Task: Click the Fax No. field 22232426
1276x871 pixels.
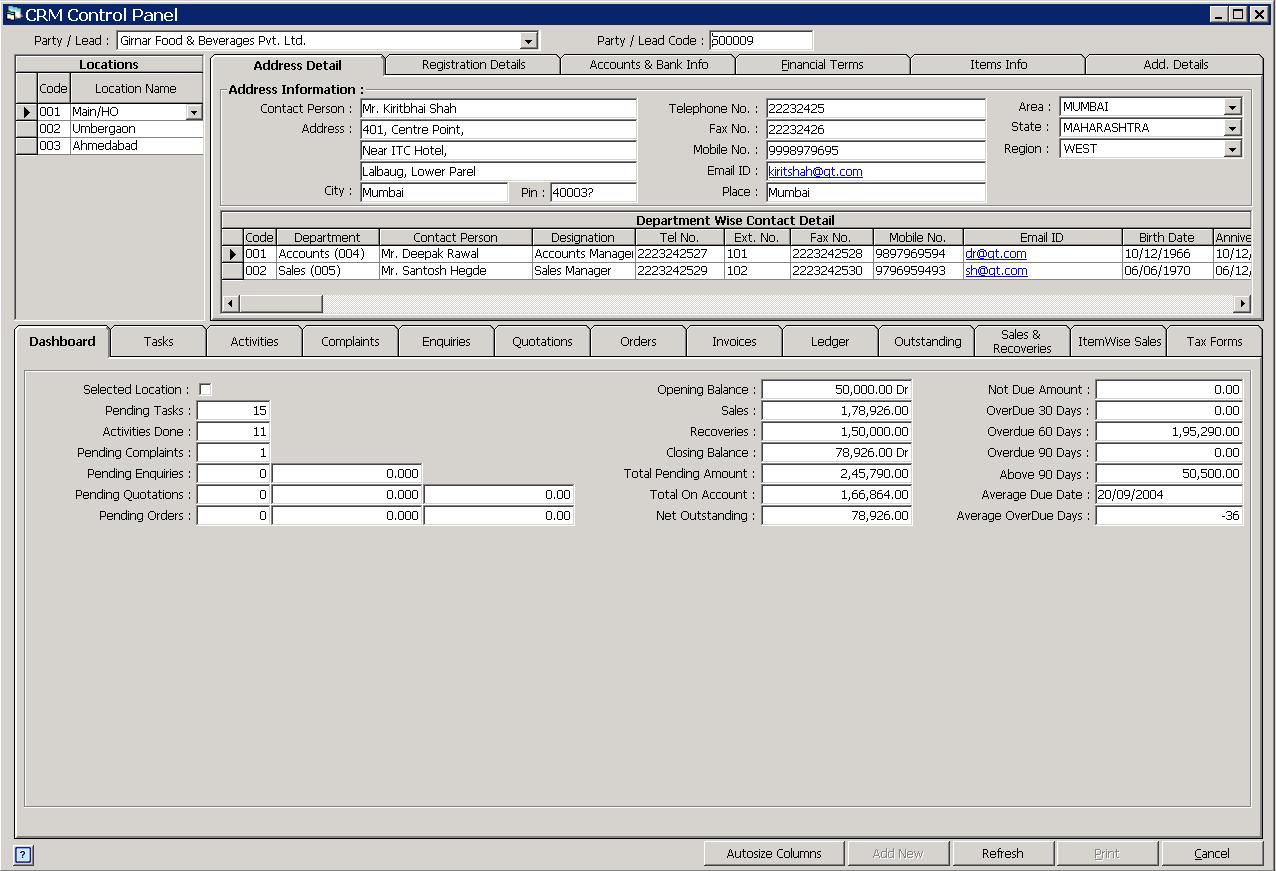Action: pyautogui.click(x=876, y=130)
